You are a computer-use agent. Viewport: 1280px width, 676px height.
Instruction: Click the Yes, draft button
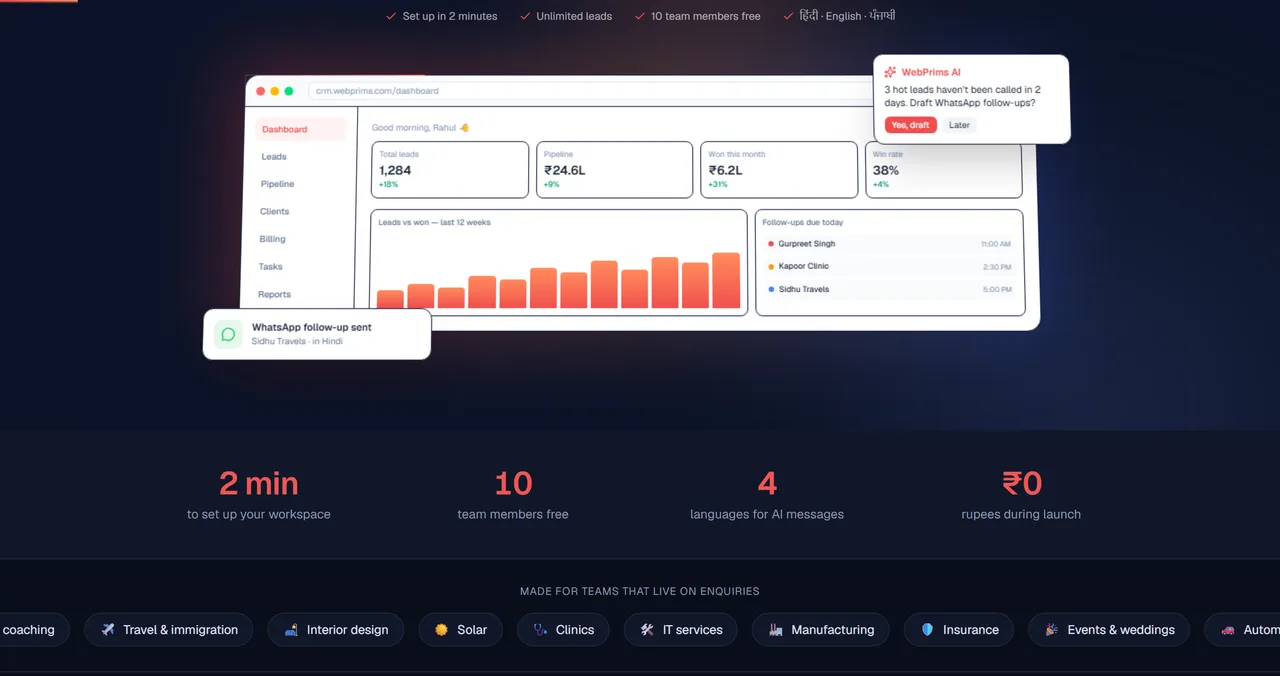click(x=910, y=125)
